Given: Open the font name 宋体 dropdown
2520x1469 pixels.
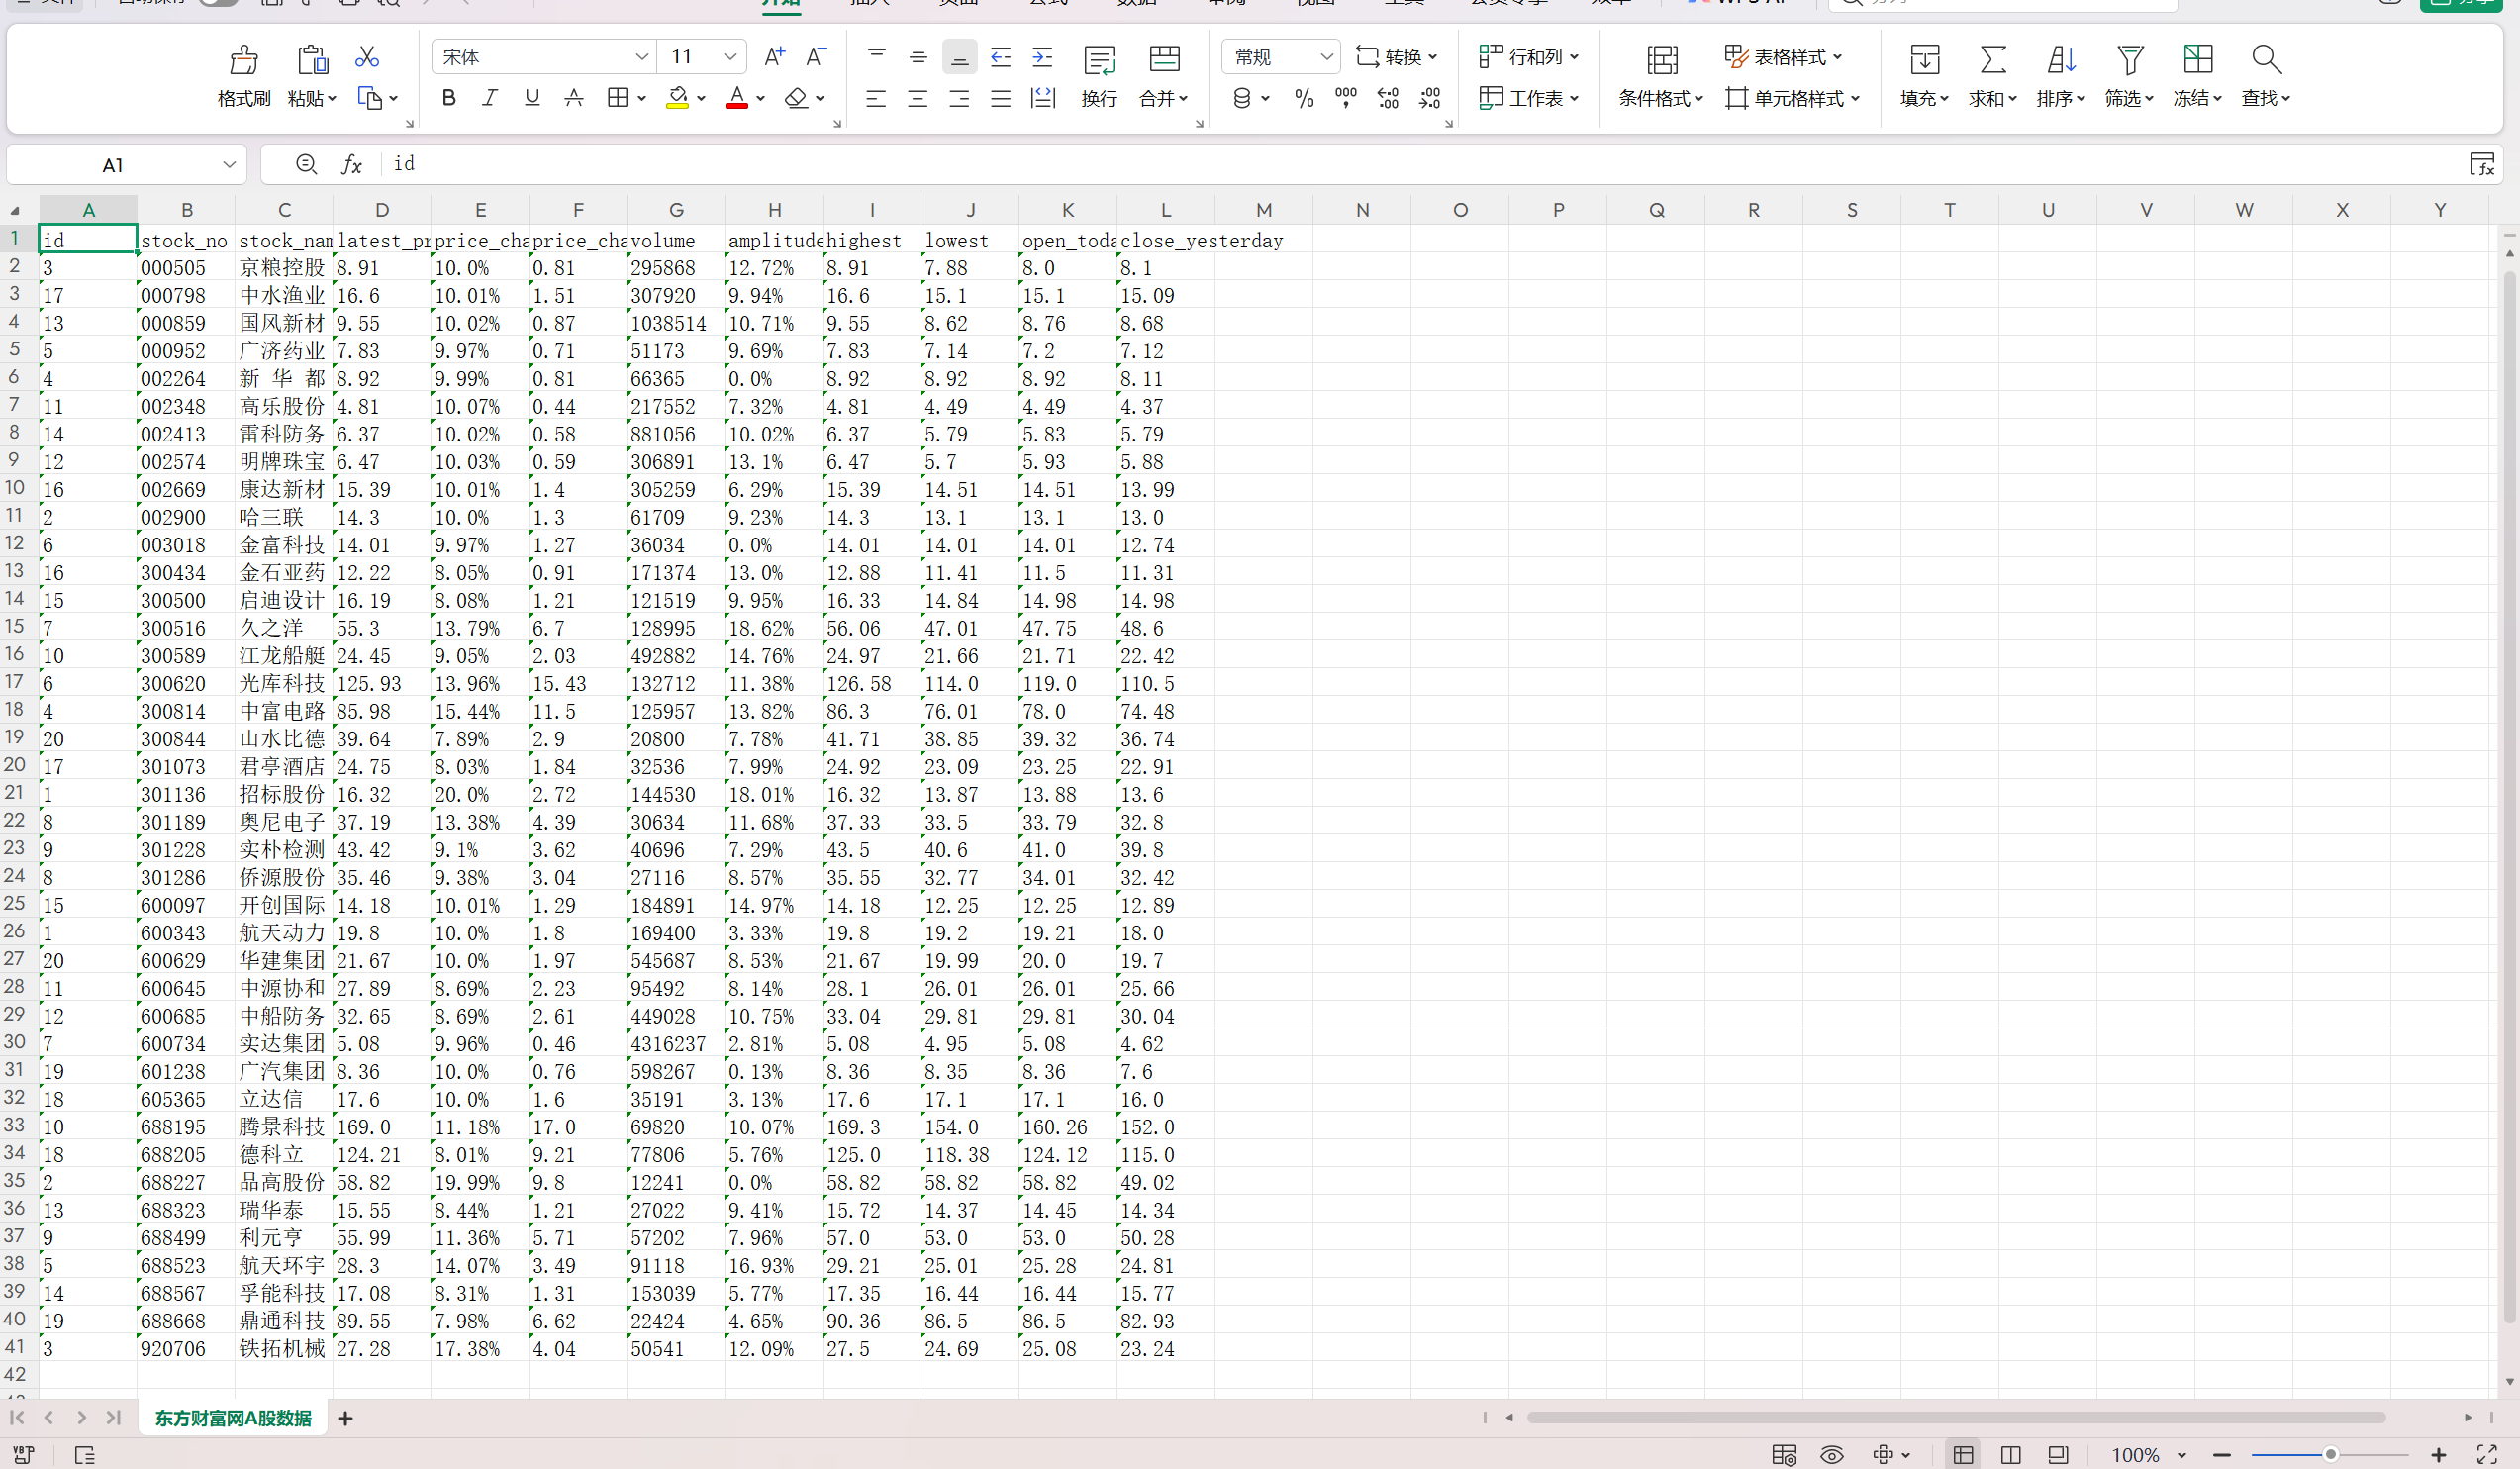Looking at the screenshot, I should tap(641, 57).
